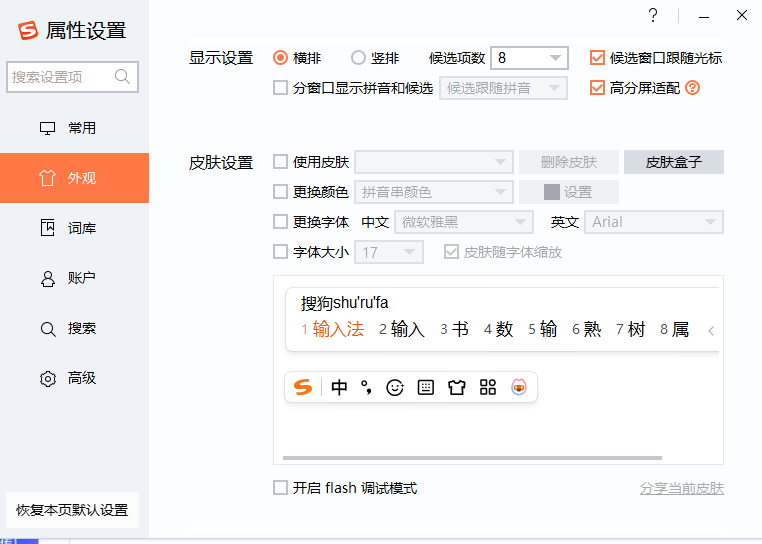Image resolution: width=762 pixels, height=544 pixels.
Task: Click the search magnifier in settings search box
Action: point(122,77)
